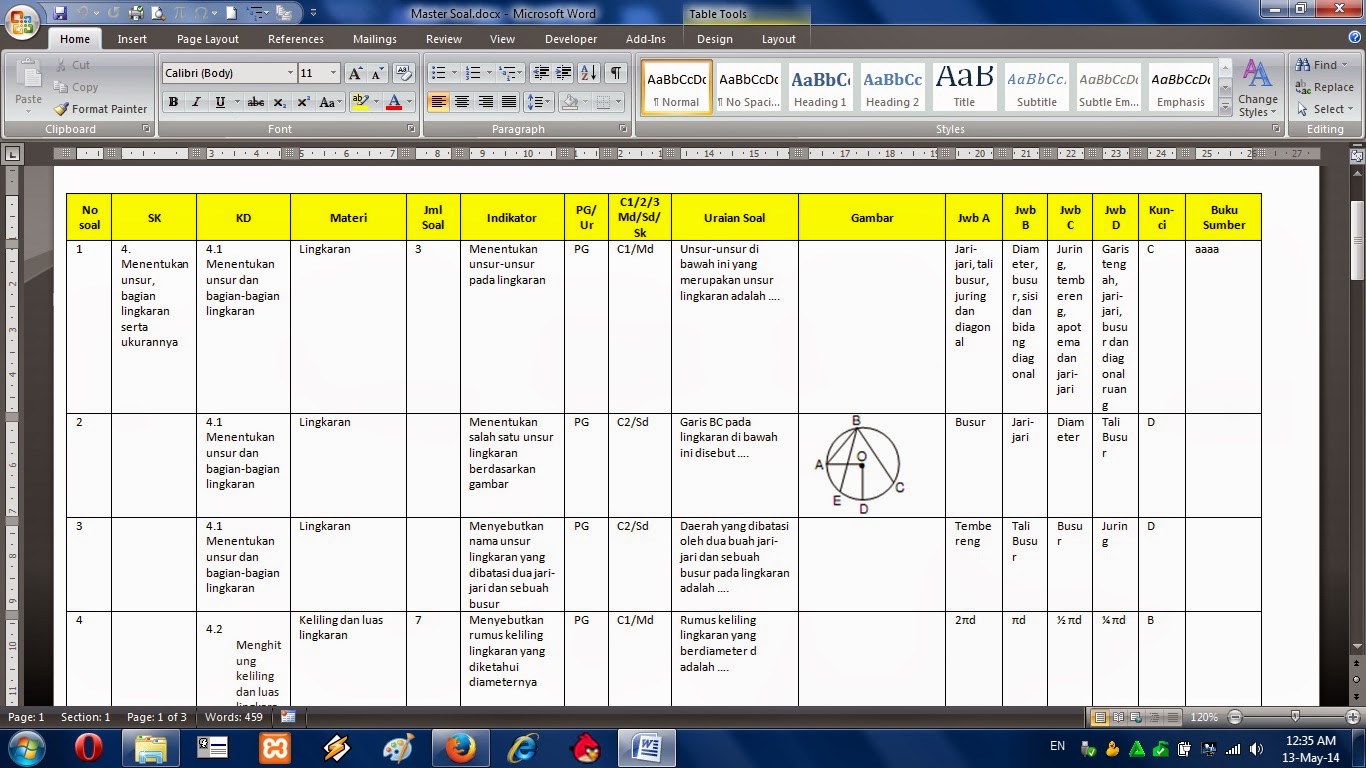This screenshot has width=1366, height=768.
Task: Open the Font dialog launcher
Action: pos(411,129)
